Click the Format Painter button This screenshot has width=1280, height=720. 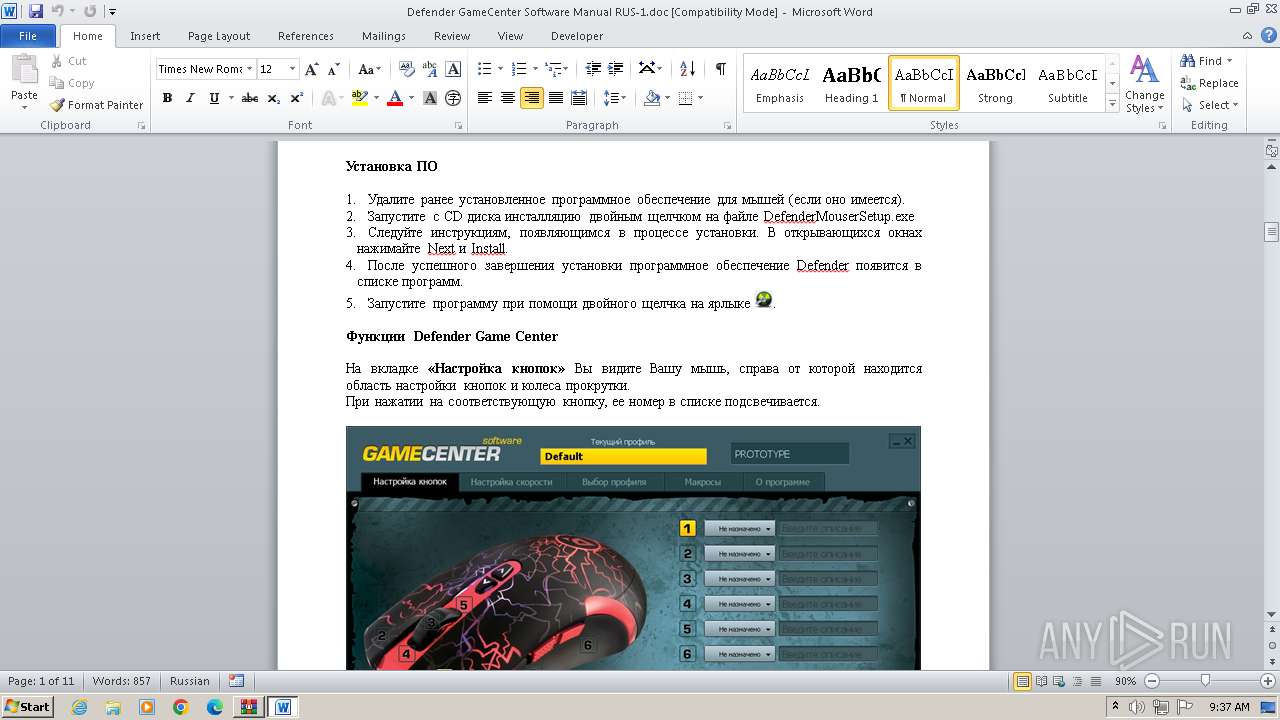pos(96,105)
